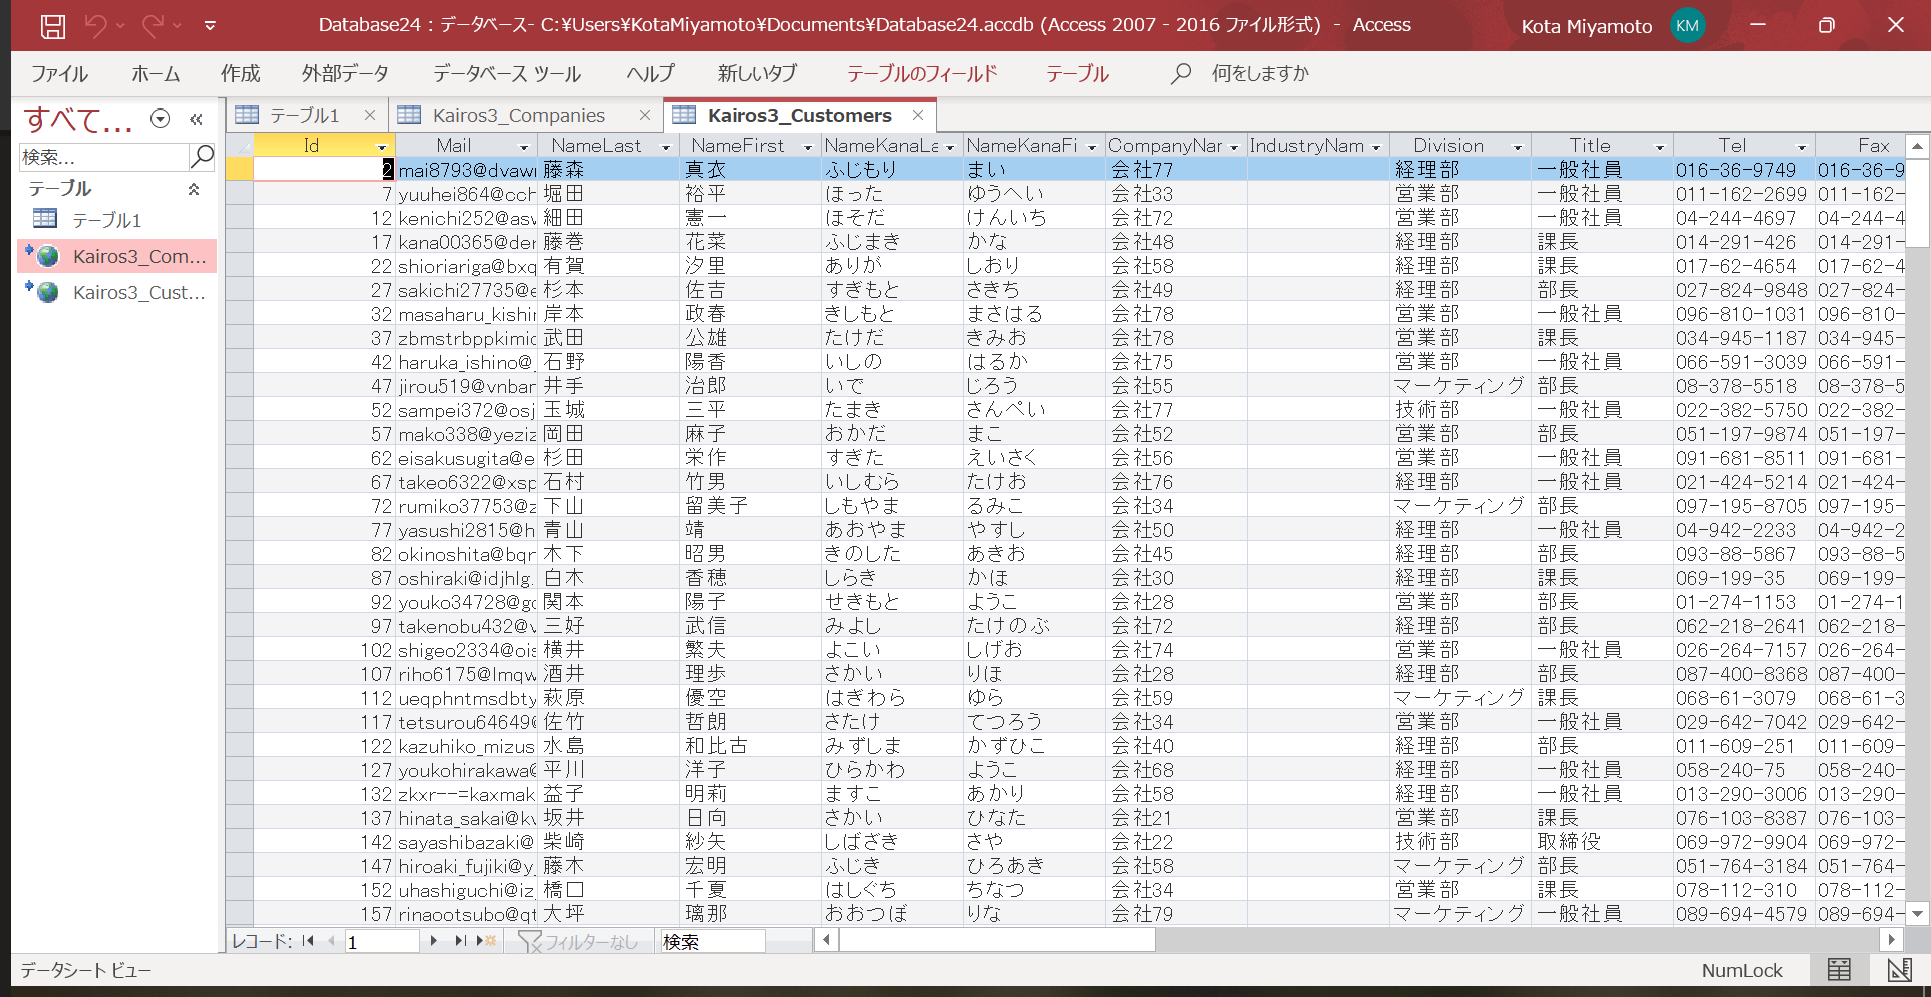
Task: Go to last record navigation button
Action: pyautogui.click(x=460, y=941)
